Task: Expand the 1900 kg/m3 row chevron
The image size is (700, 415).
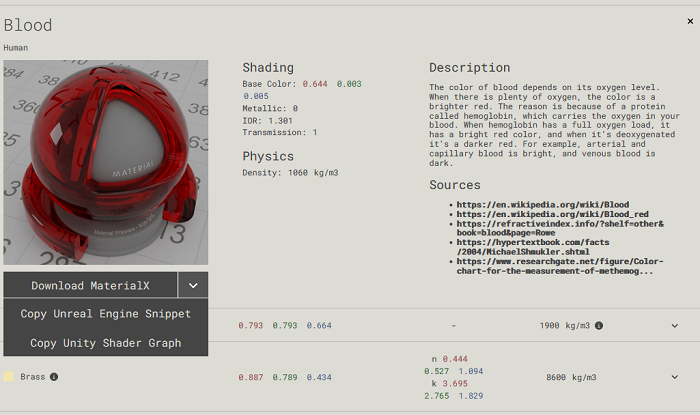Action: tap(674, 325)
